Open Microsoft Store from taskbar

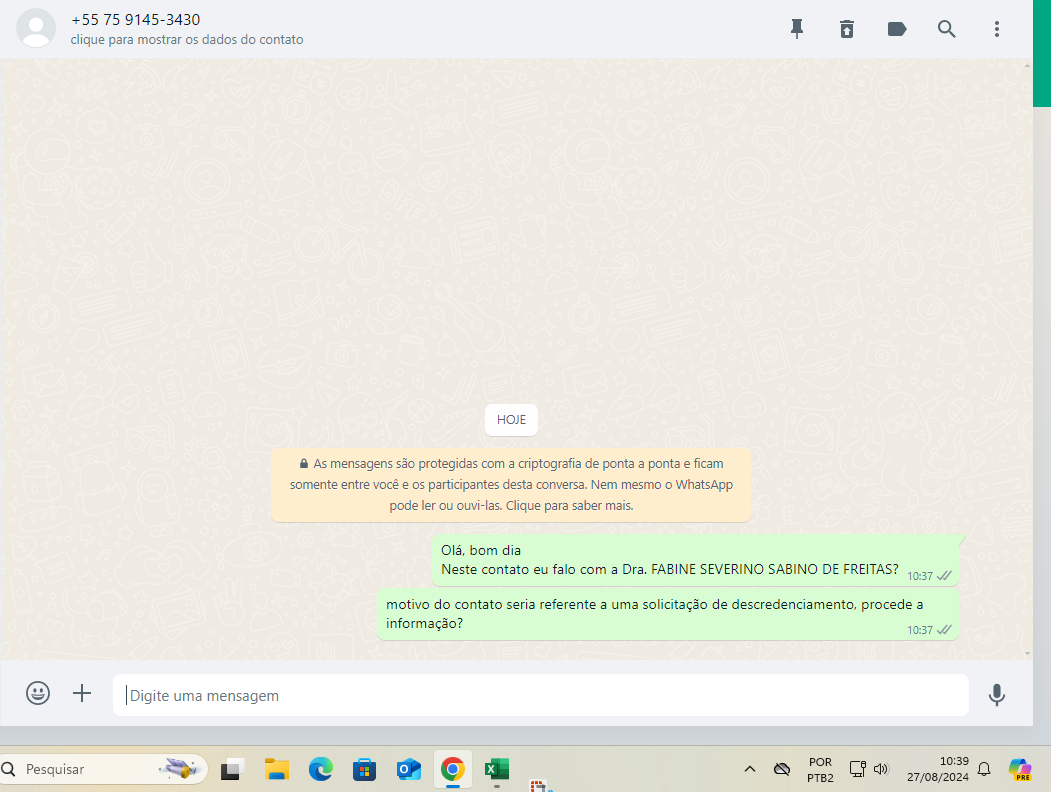pos(365,769)
